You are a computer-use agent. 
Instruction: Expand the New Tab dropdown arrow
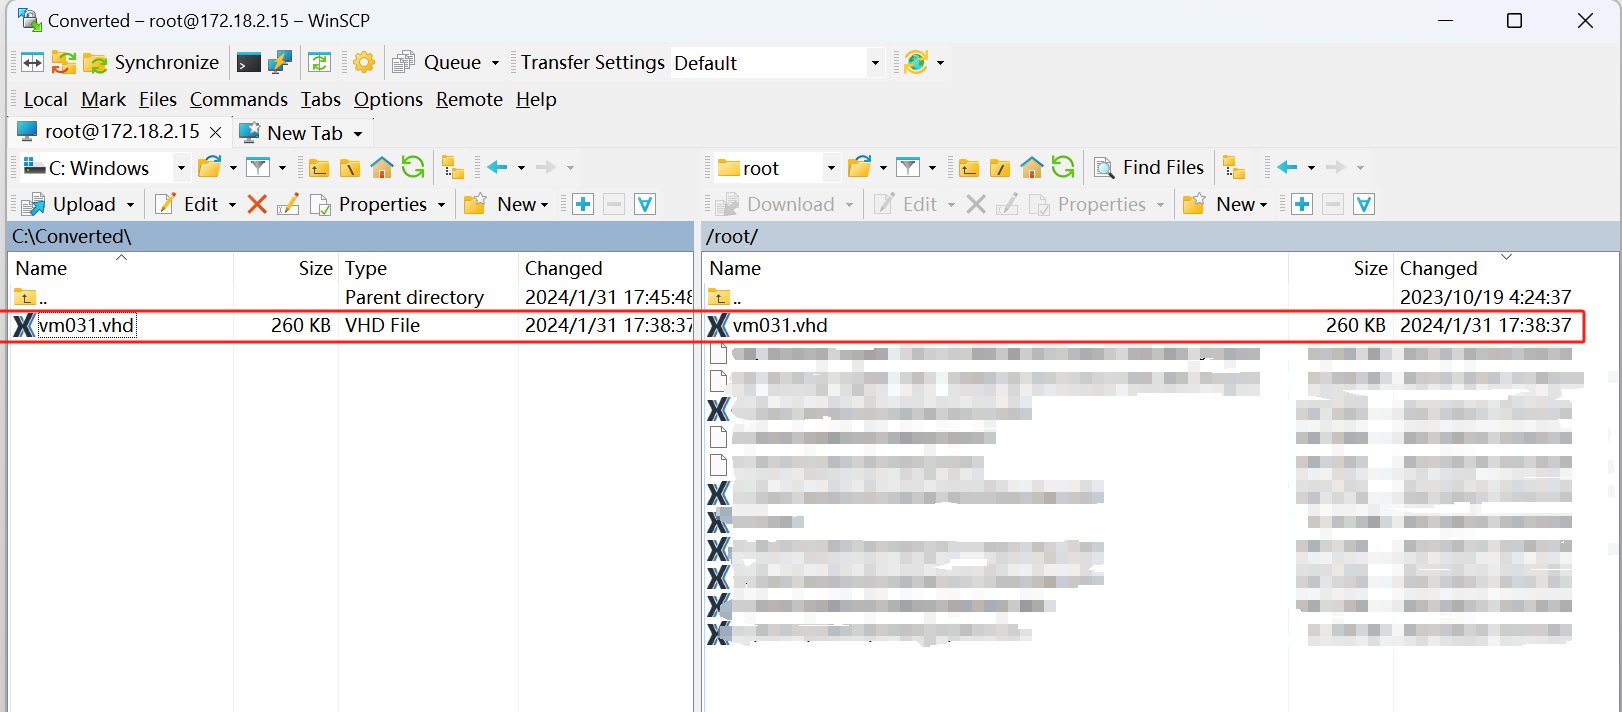pos(358,134)
